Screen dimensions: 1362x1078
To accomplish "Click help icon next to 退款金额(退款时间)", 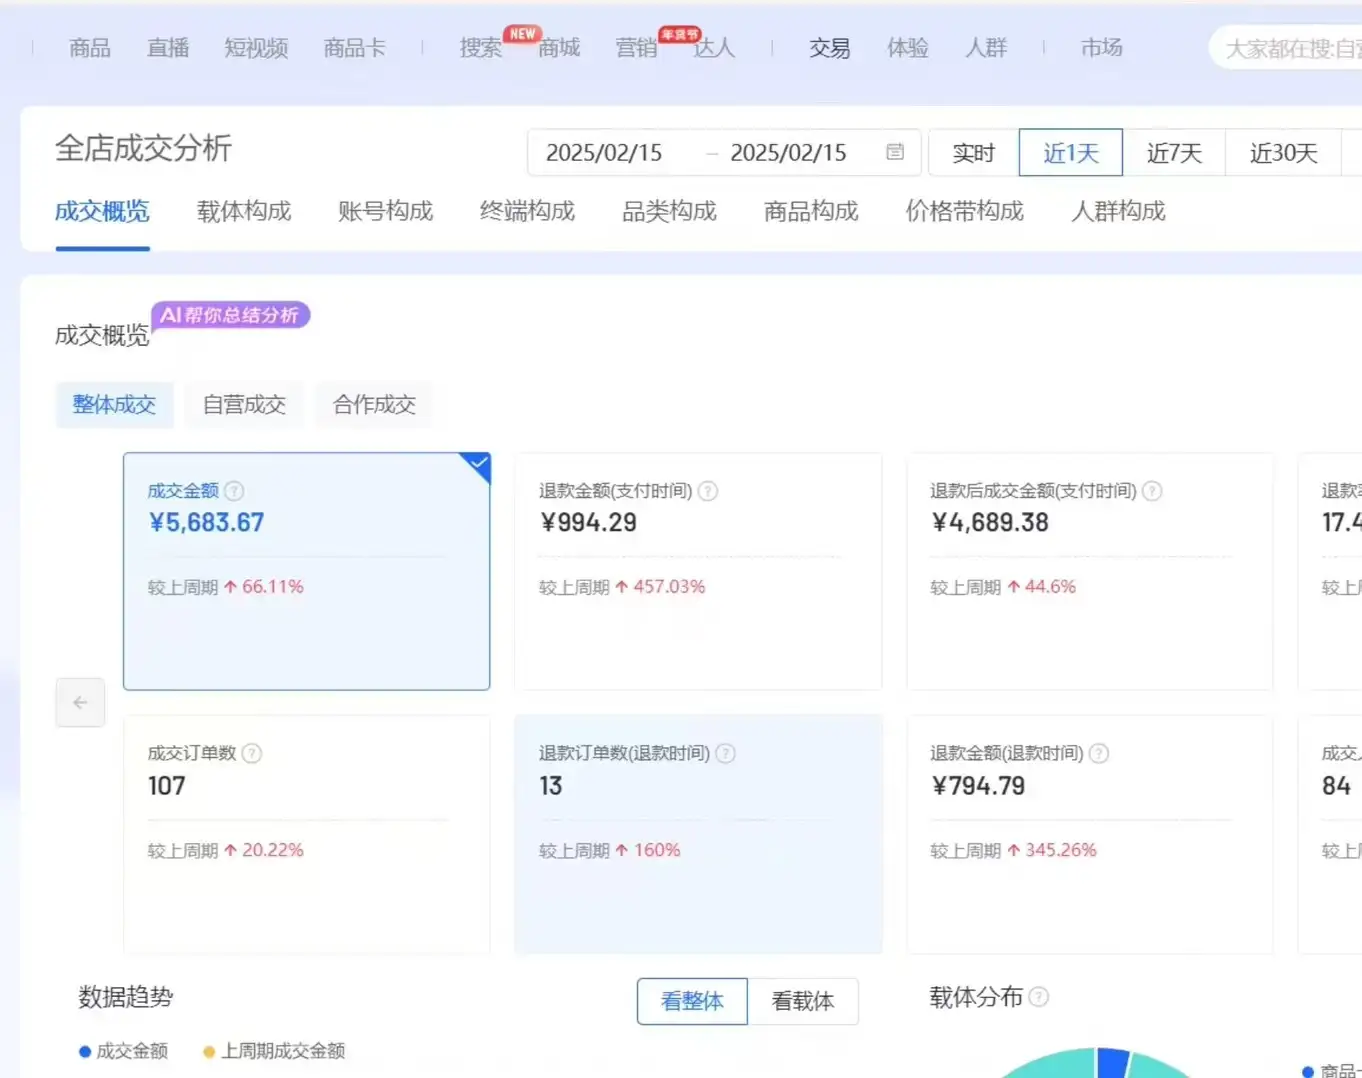I will [x=1098, y=754].
